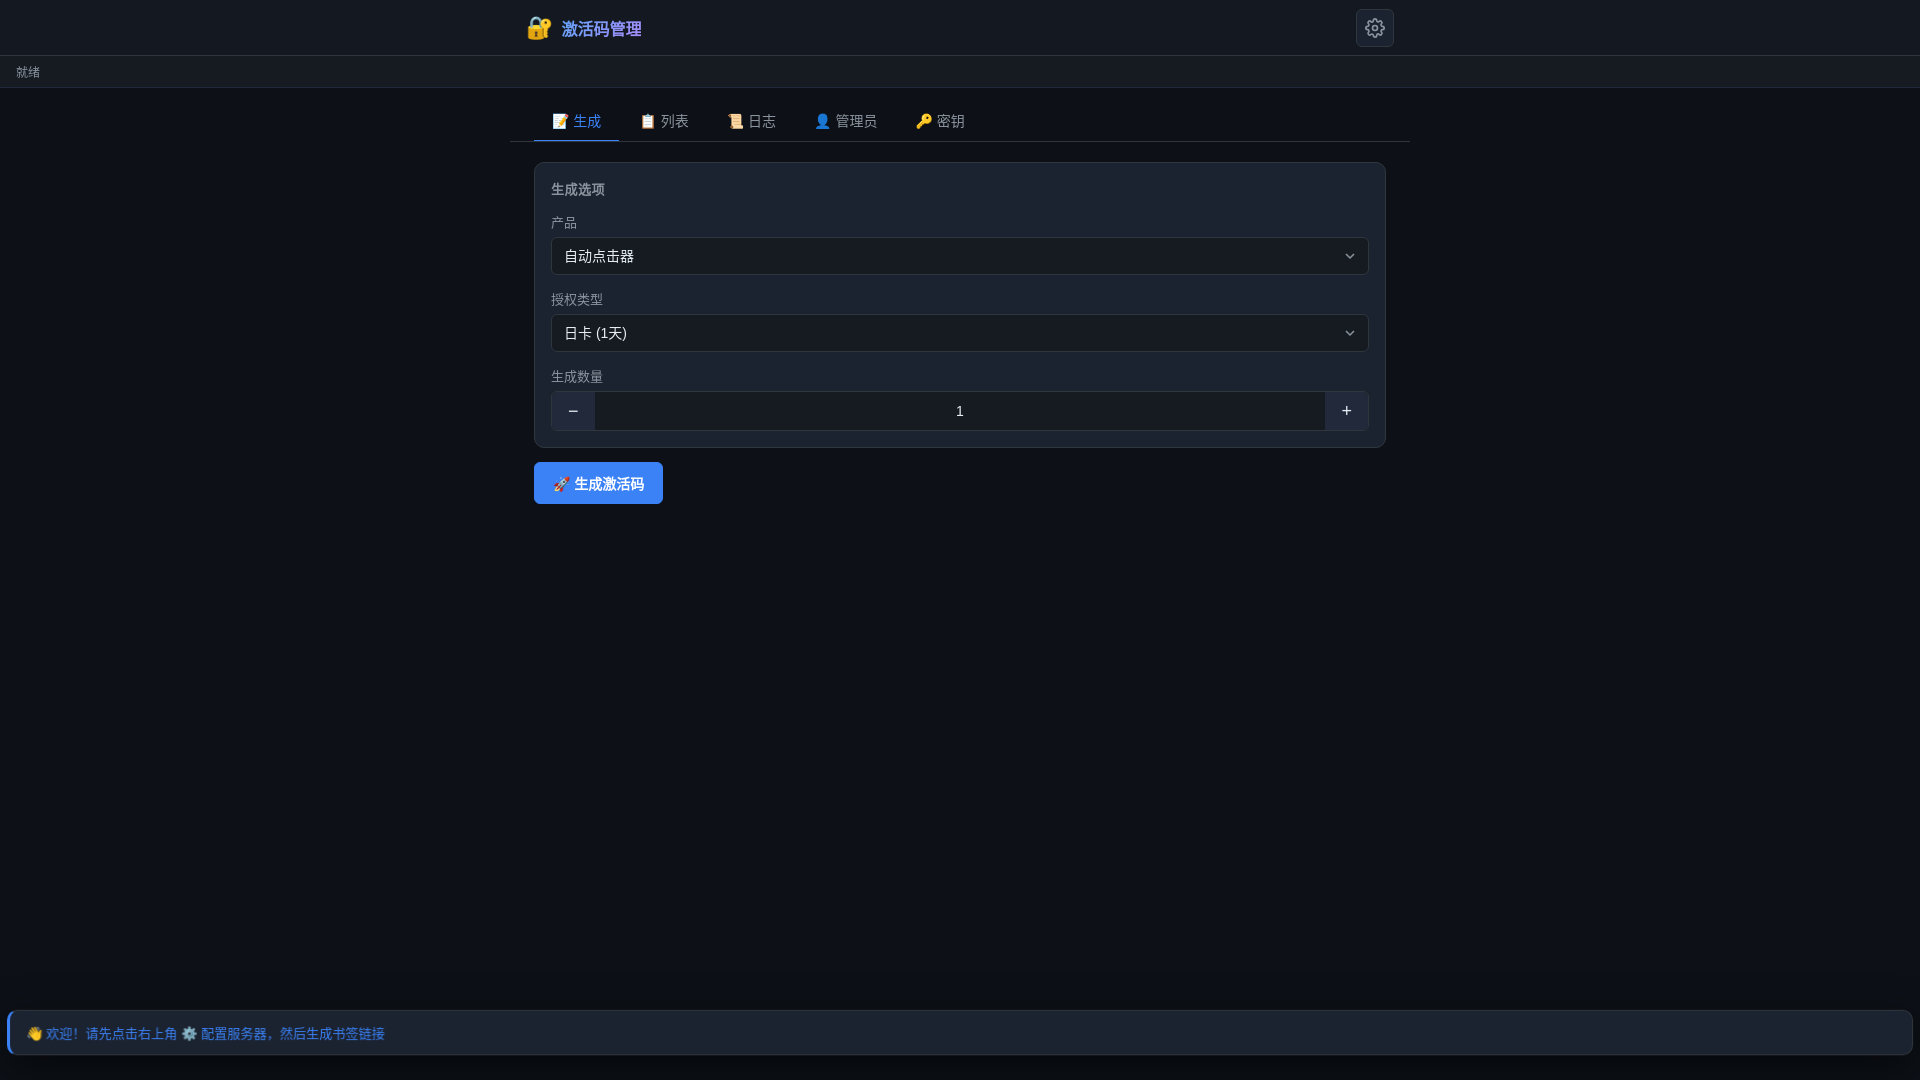The image size is (1920, 1080).
Task: Open the 日志 tab
Action: pyautogui.click(x=751, y=121)
